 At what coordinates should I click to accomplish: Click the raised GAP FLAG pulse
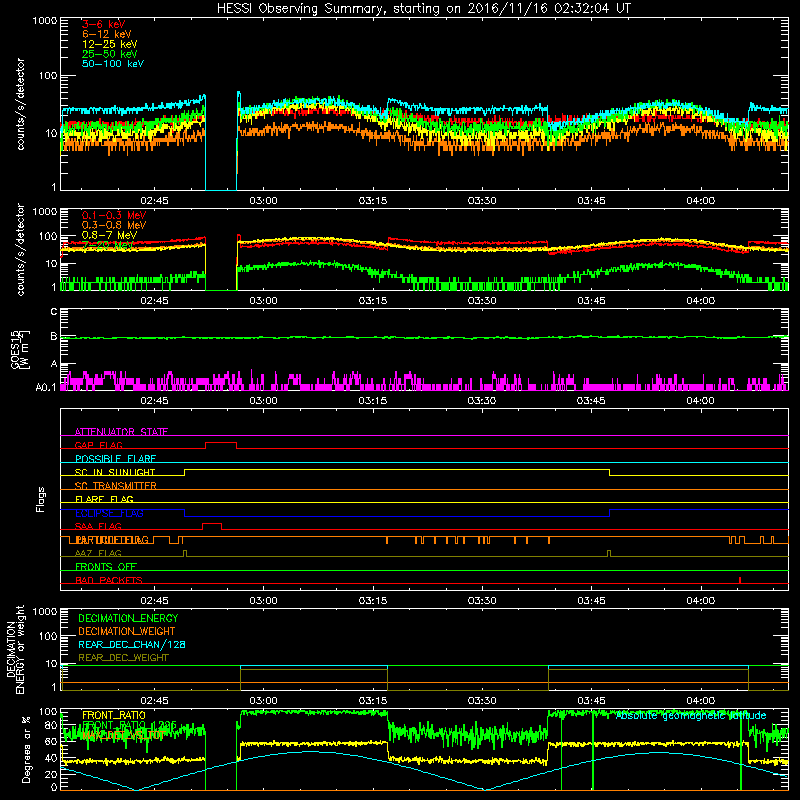[221, 443]
